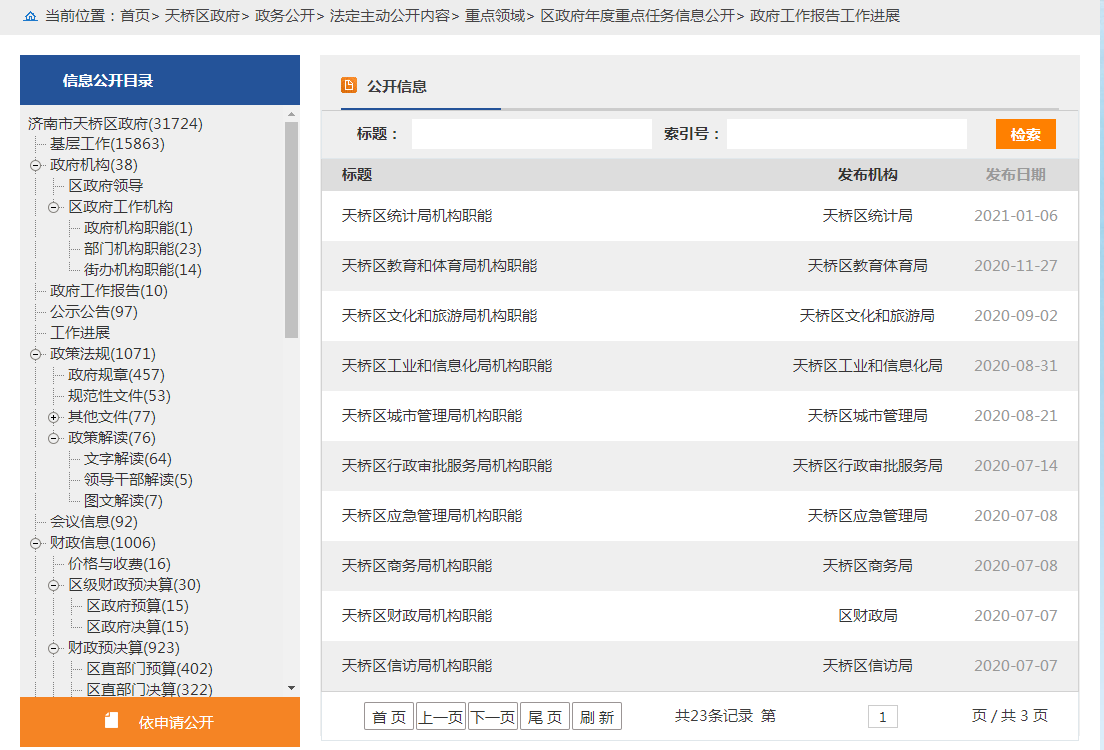The image size is (1104, 750).
Task: Open 法定主动公开内容 breadcrumb link
Action: 389,16
